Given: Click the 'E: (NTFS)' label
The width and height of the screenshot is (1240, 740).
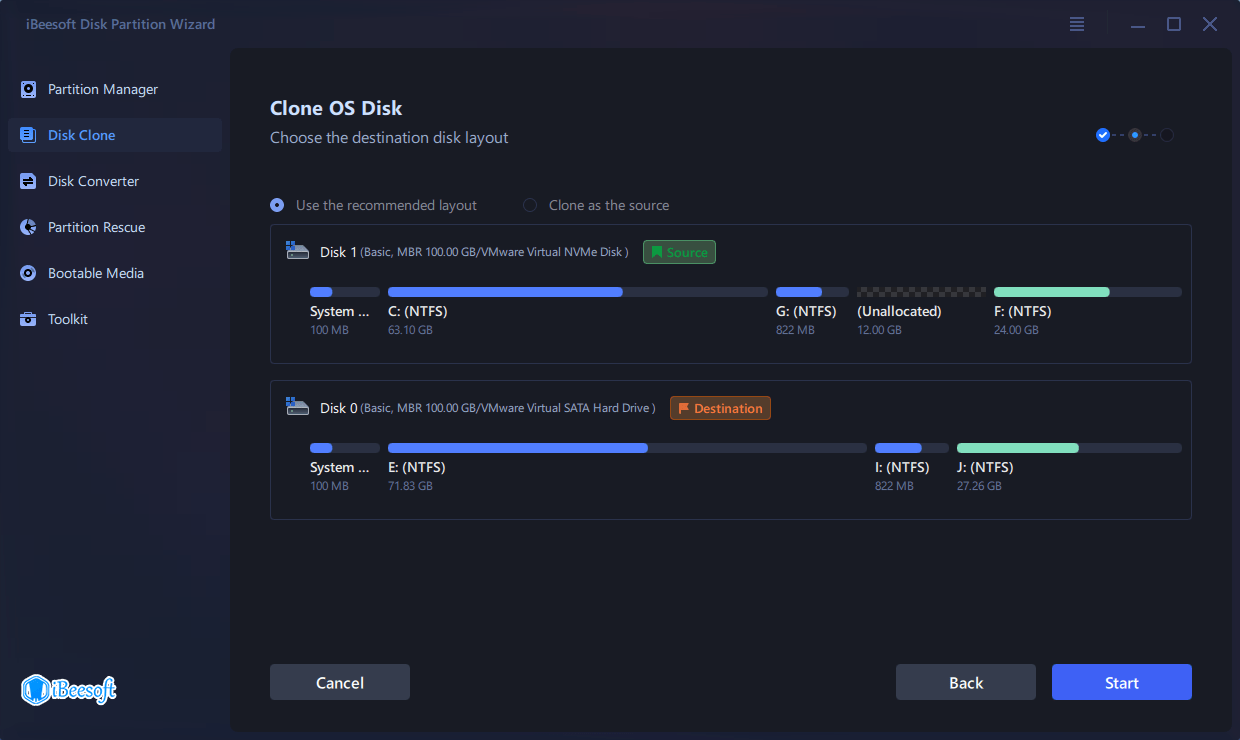Looking at the screenshot, I should [417, 467].
